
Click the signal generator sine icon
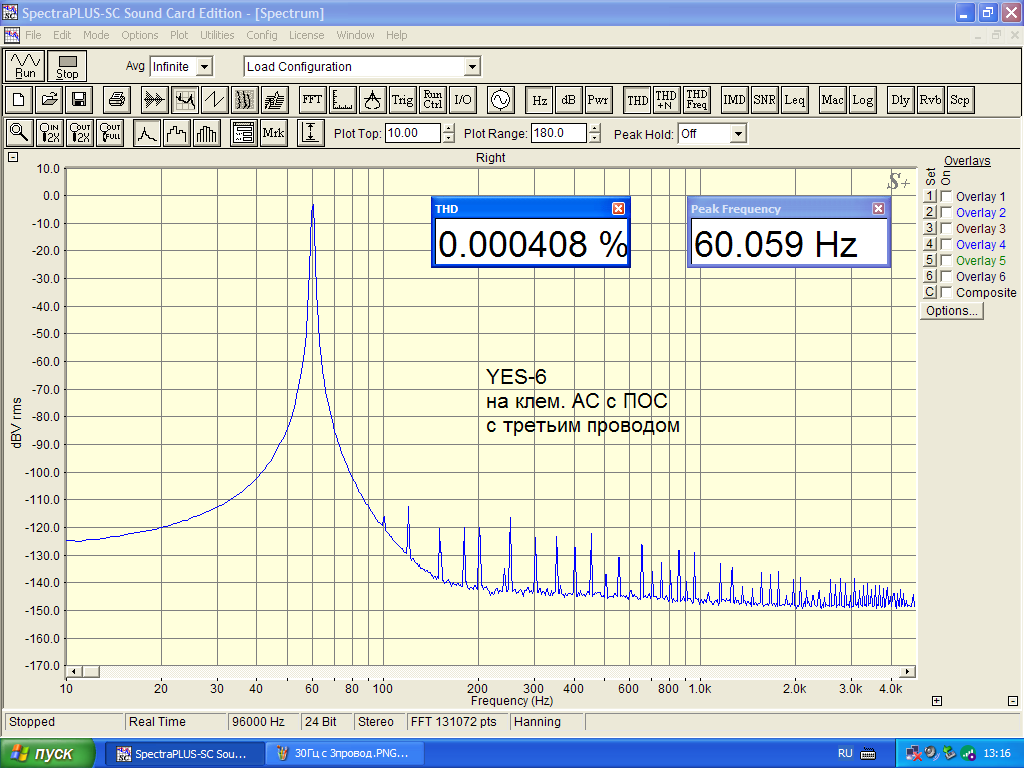(499, 100)
